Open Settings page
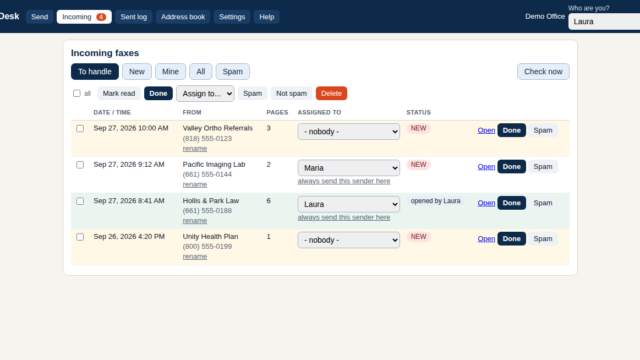640x360 pixels. tap(232, 17)
